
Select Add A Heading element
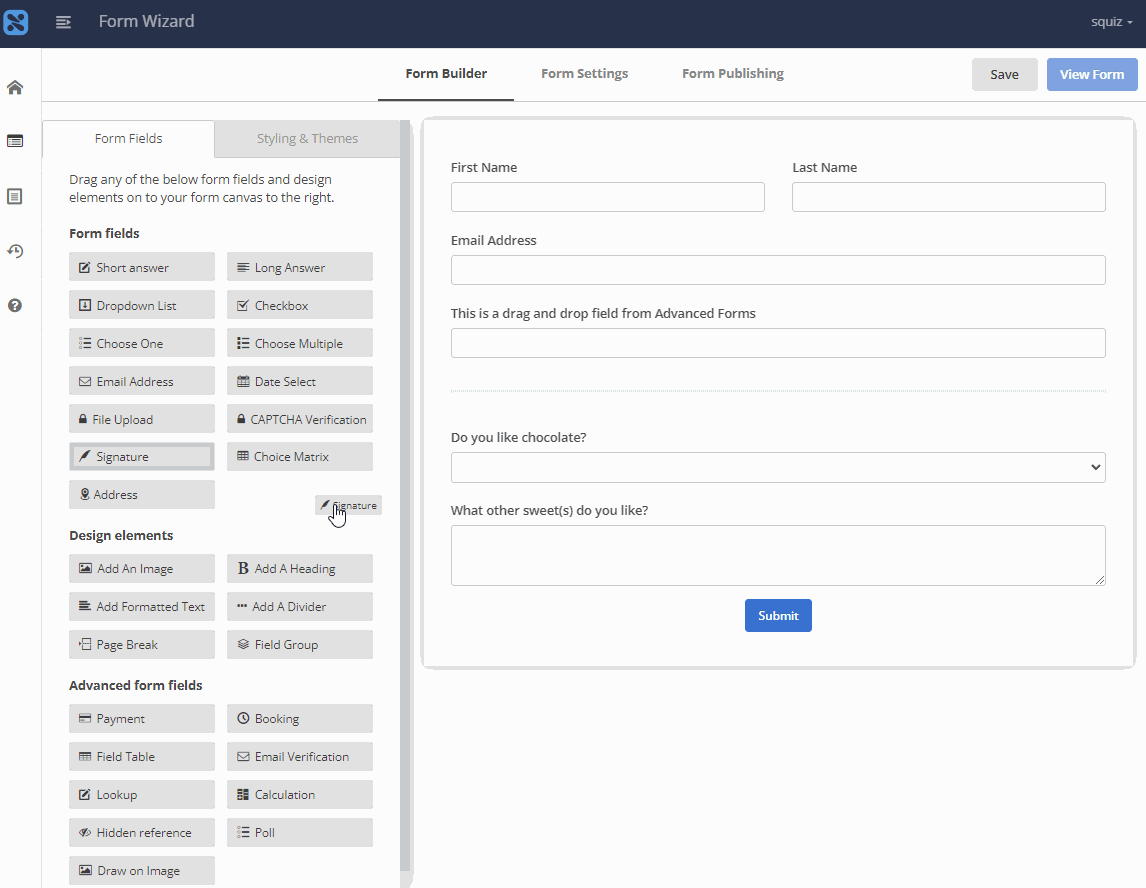tap(300, 569)
